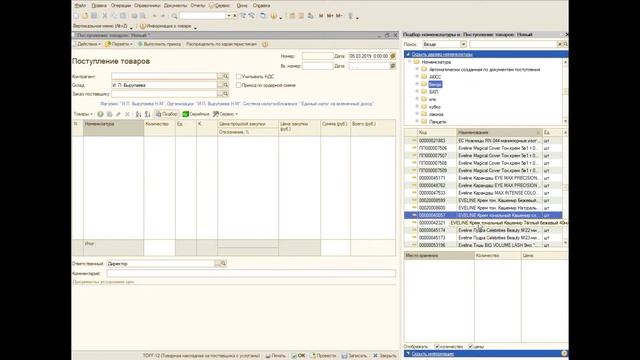Open the Справка menu

(x=261, y=6)
